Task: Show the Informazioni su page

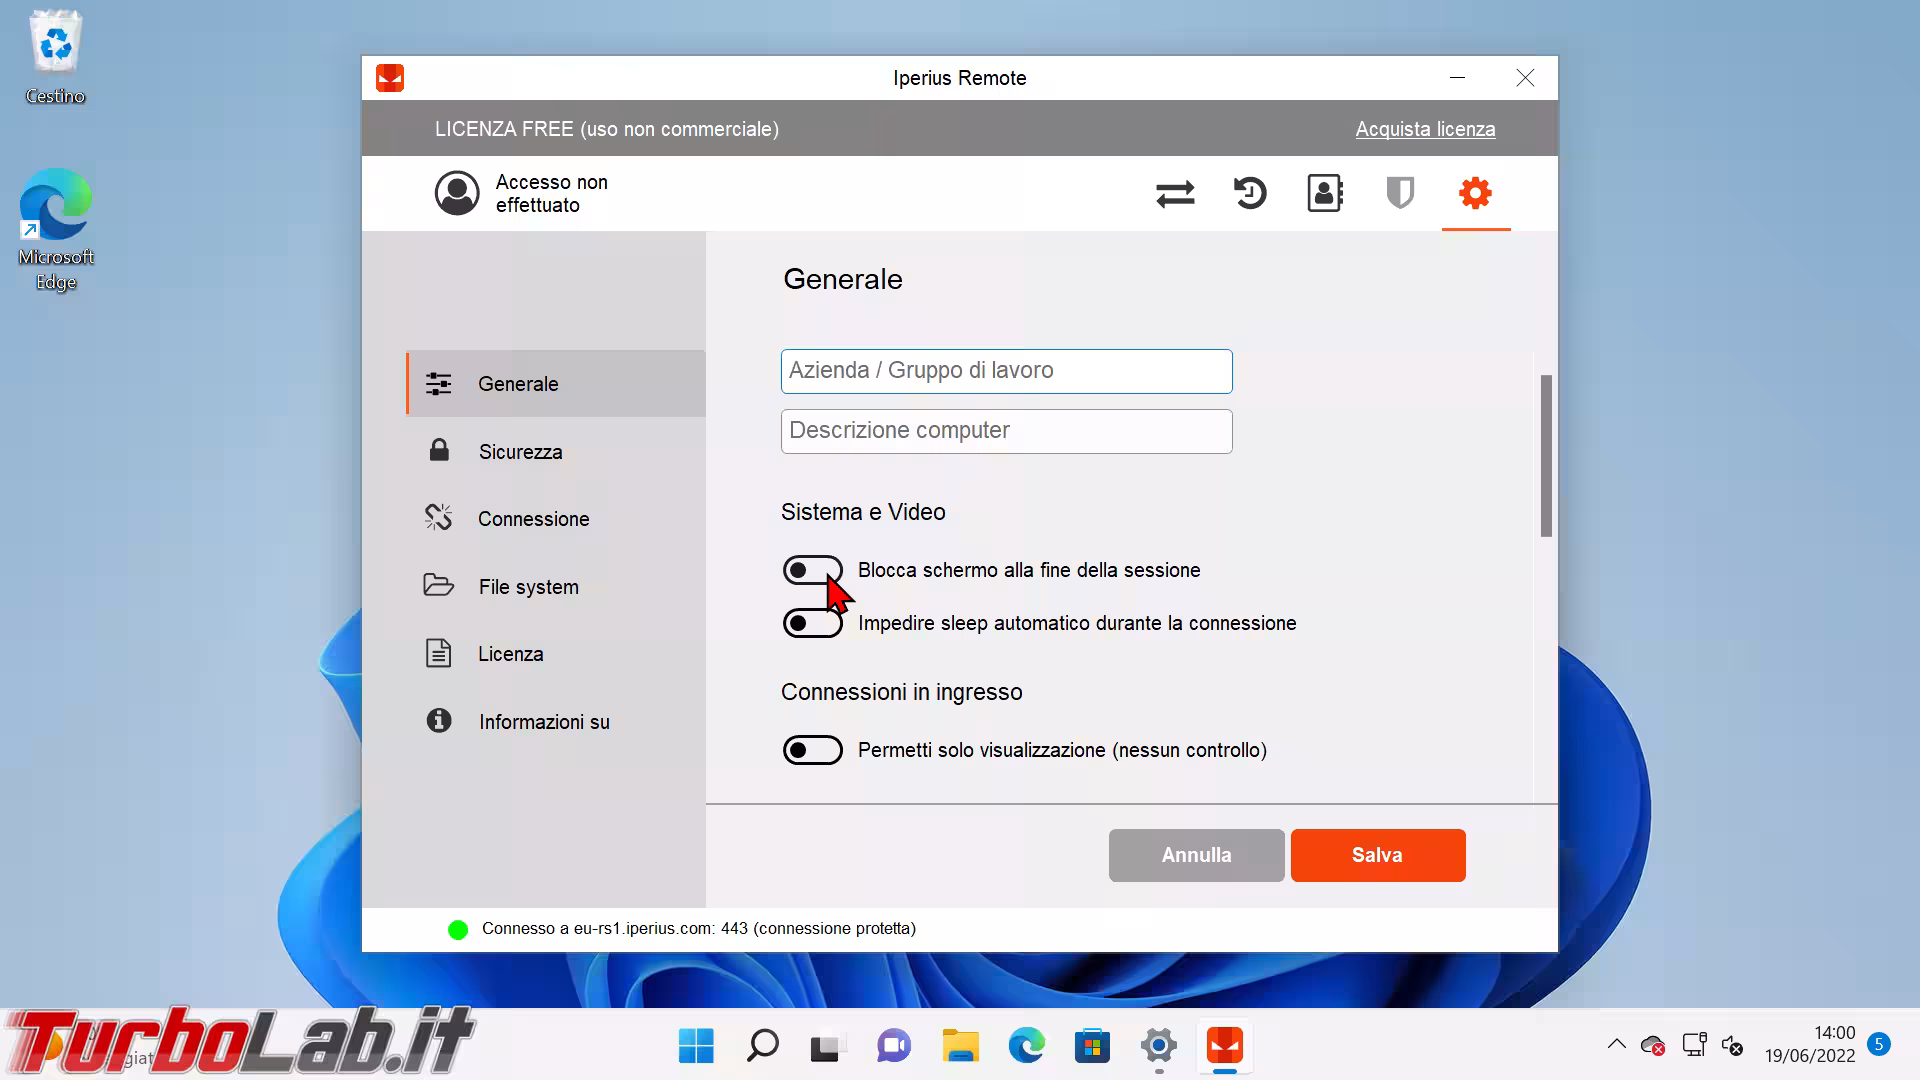Action: [x=543, y=722]
